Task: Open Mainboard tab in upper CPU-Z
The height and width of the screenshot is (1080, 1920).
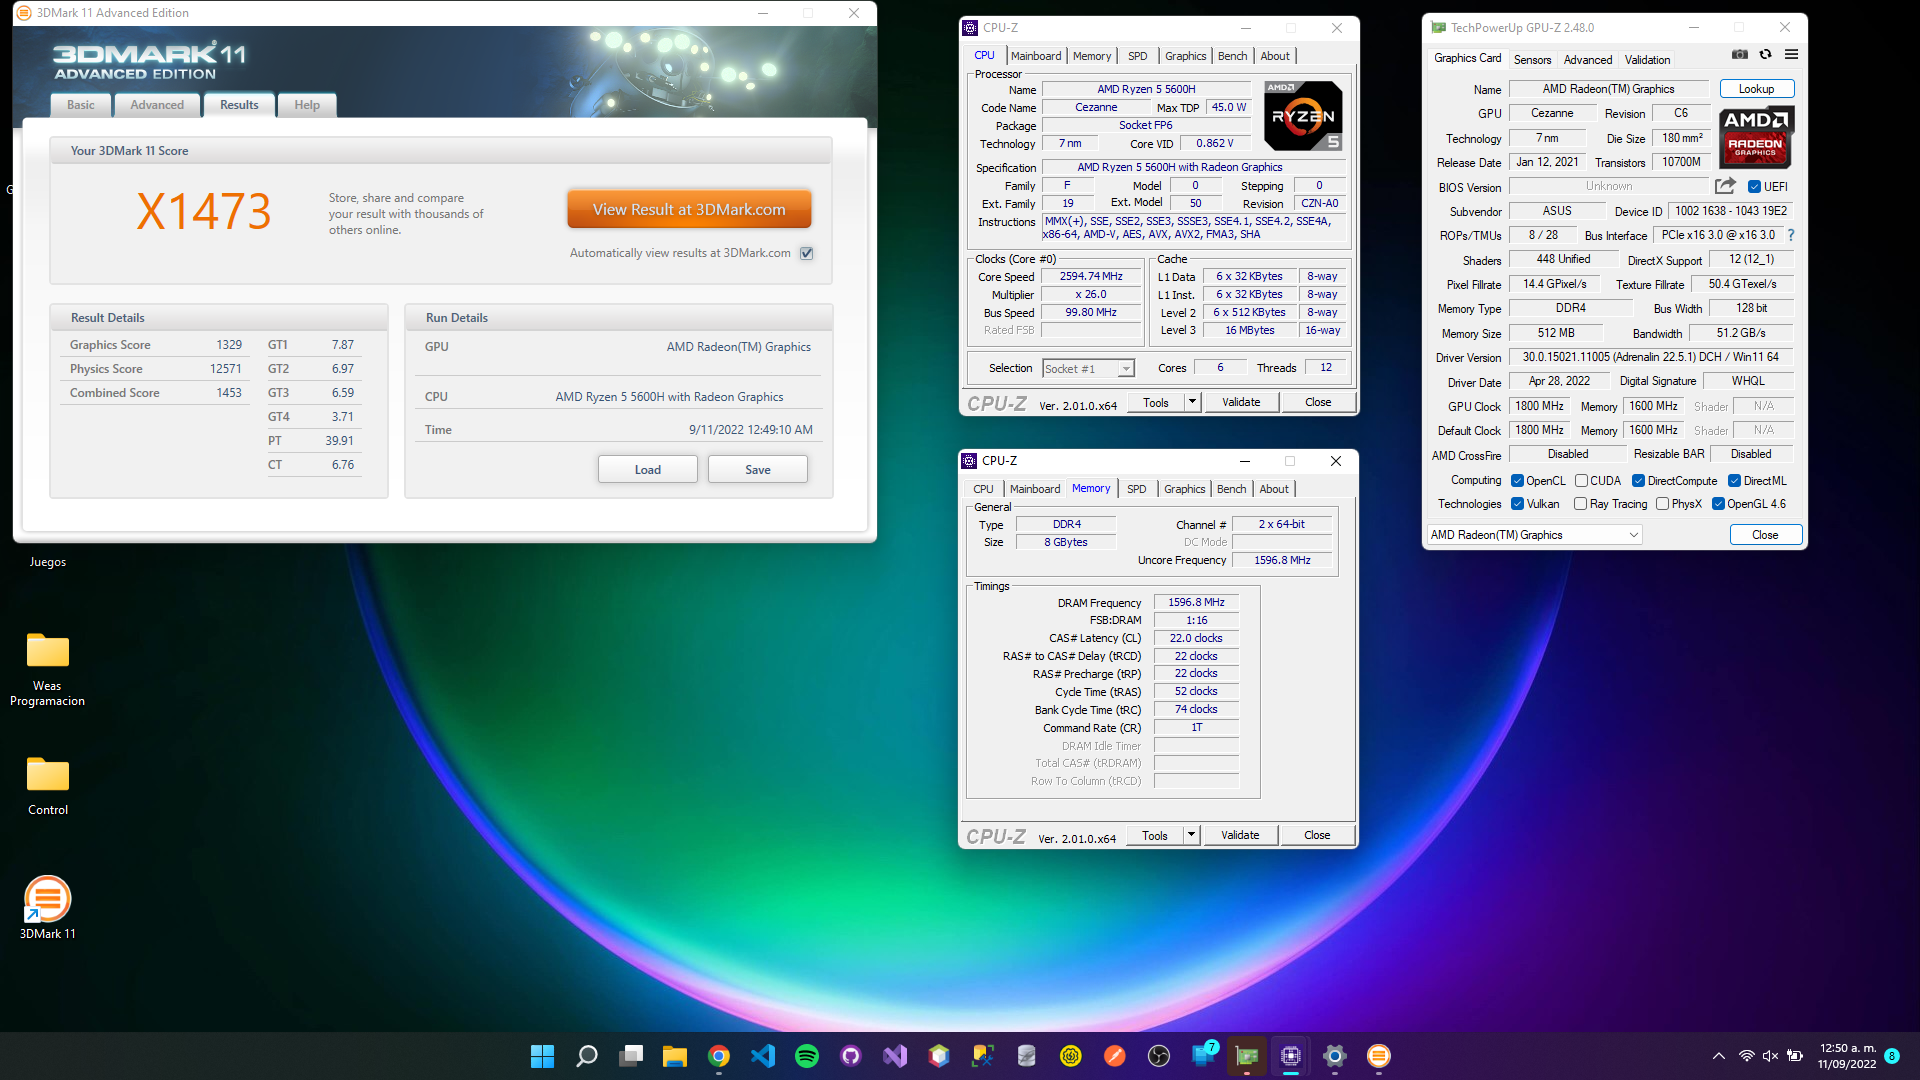Action: [x=1036, y=56]
